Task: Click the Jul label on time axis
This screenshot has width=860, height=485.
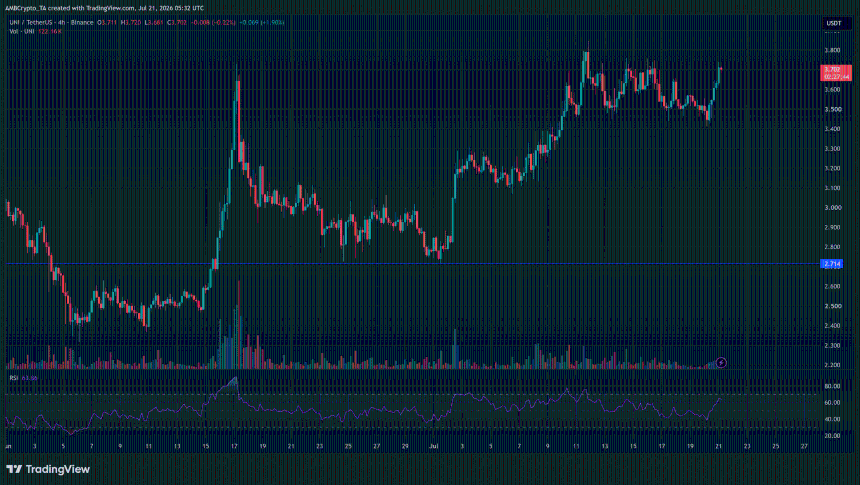Action: pos(434,447)
